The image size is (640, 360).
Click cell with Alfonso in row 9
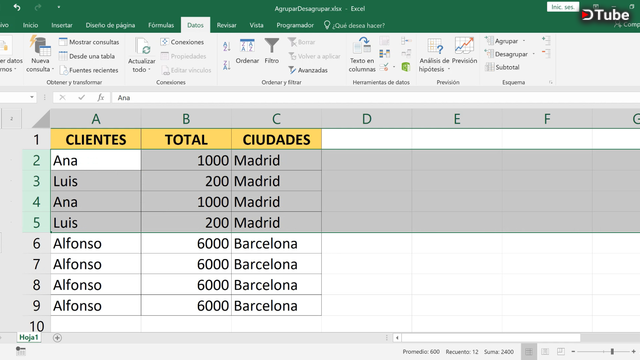tap(96, 306)
